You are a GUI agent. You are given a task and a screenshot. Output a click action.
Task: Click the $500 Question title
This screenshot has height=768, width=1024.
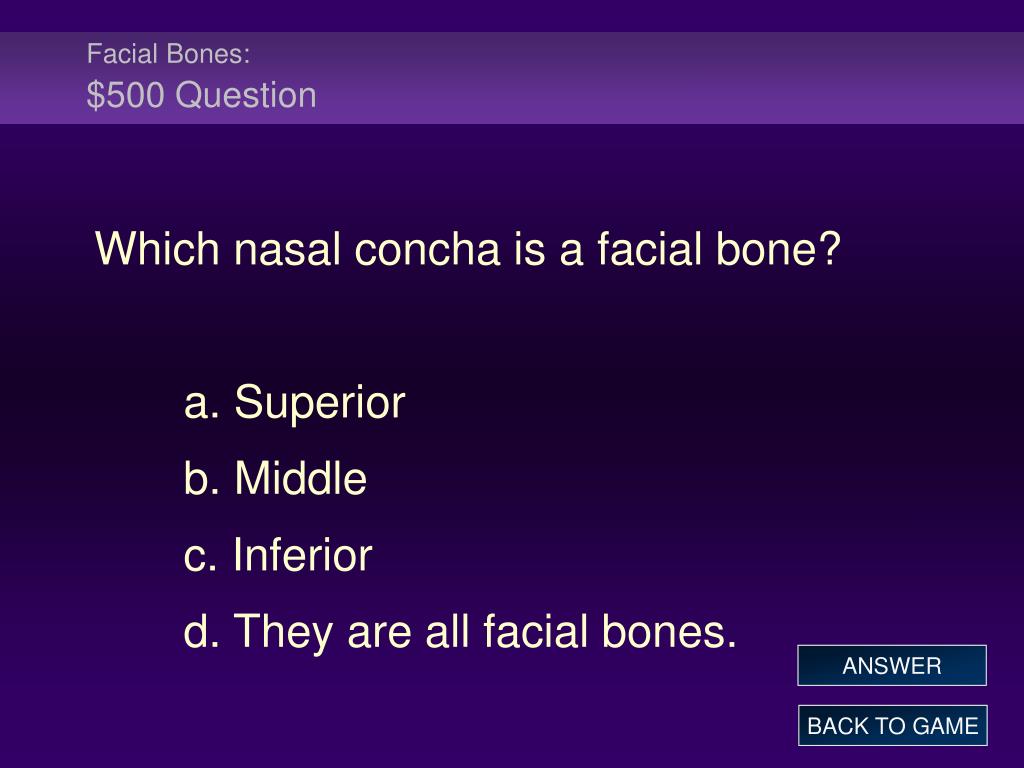[x=202, y=95]
